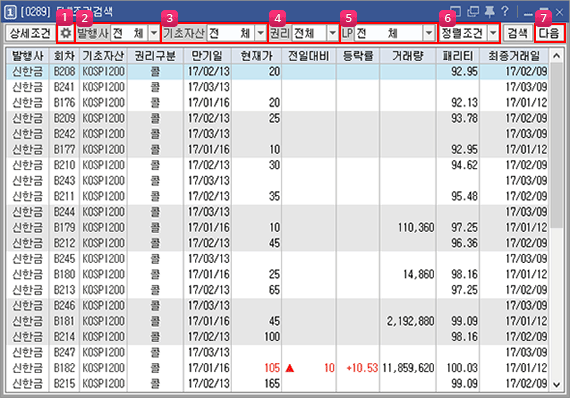Viewport: 570px width, 398px height.
Task: Select row B176
Action: tap(277, 103)
